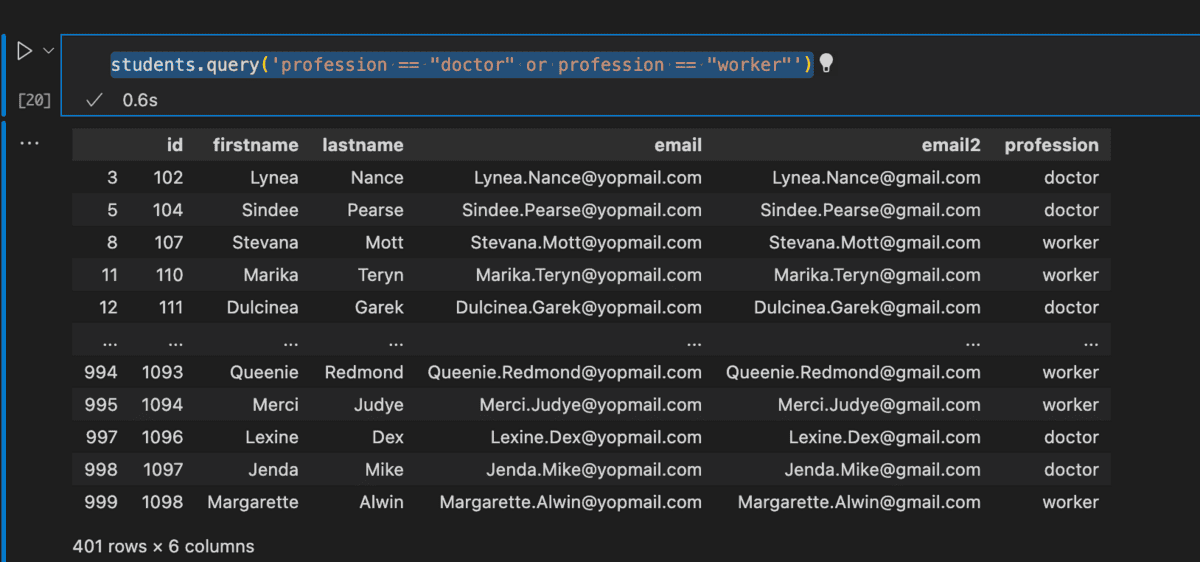Viewport: 1200px width, 562px height.
Task: Select row index 8 for Stevana
Action: click(111, 243)
